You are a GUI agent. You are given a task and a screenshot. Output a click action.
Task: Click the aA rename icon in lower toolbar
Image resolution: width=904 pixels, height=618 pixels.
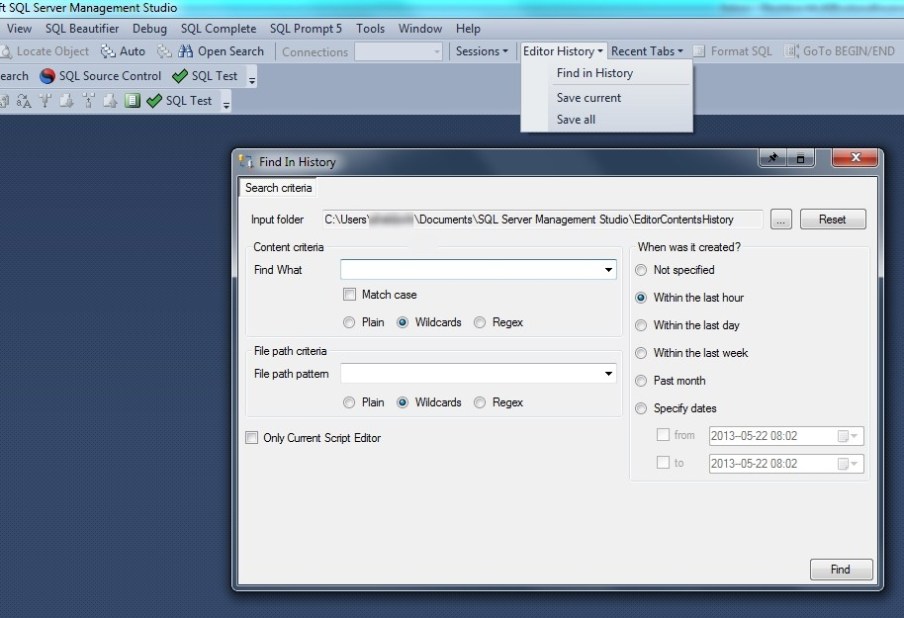(24, 101)
